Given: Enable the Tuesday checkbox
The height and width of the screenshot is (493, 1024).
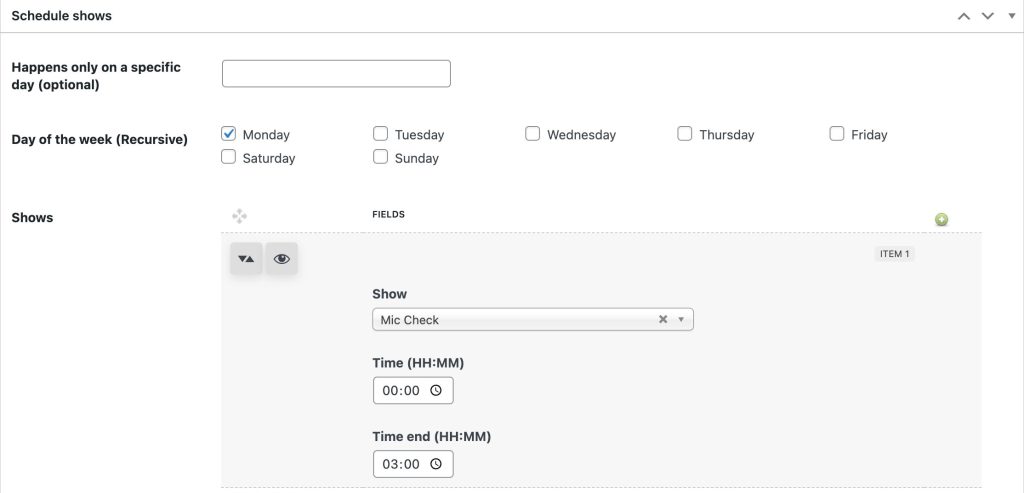Looking at the screenshot, I should (x=381, y=133).
